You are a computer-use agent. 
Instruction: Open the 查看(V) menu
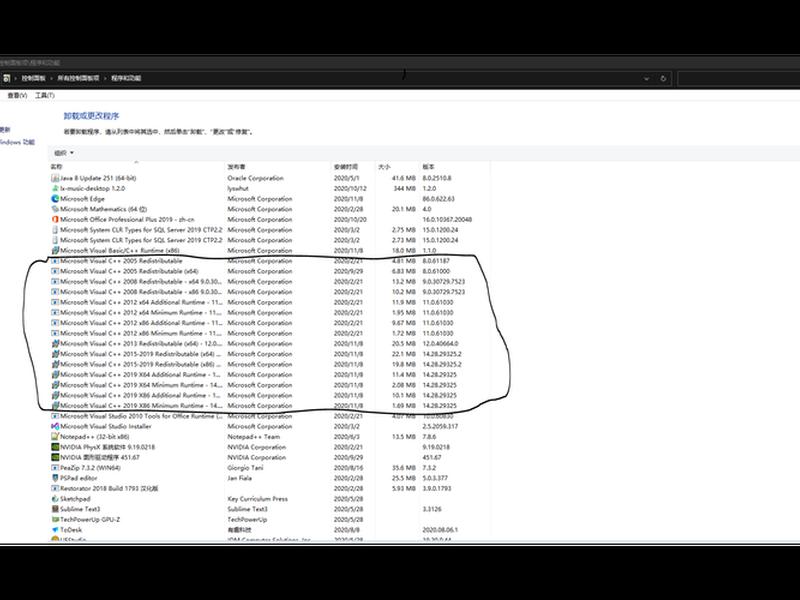tap(17, 95)
